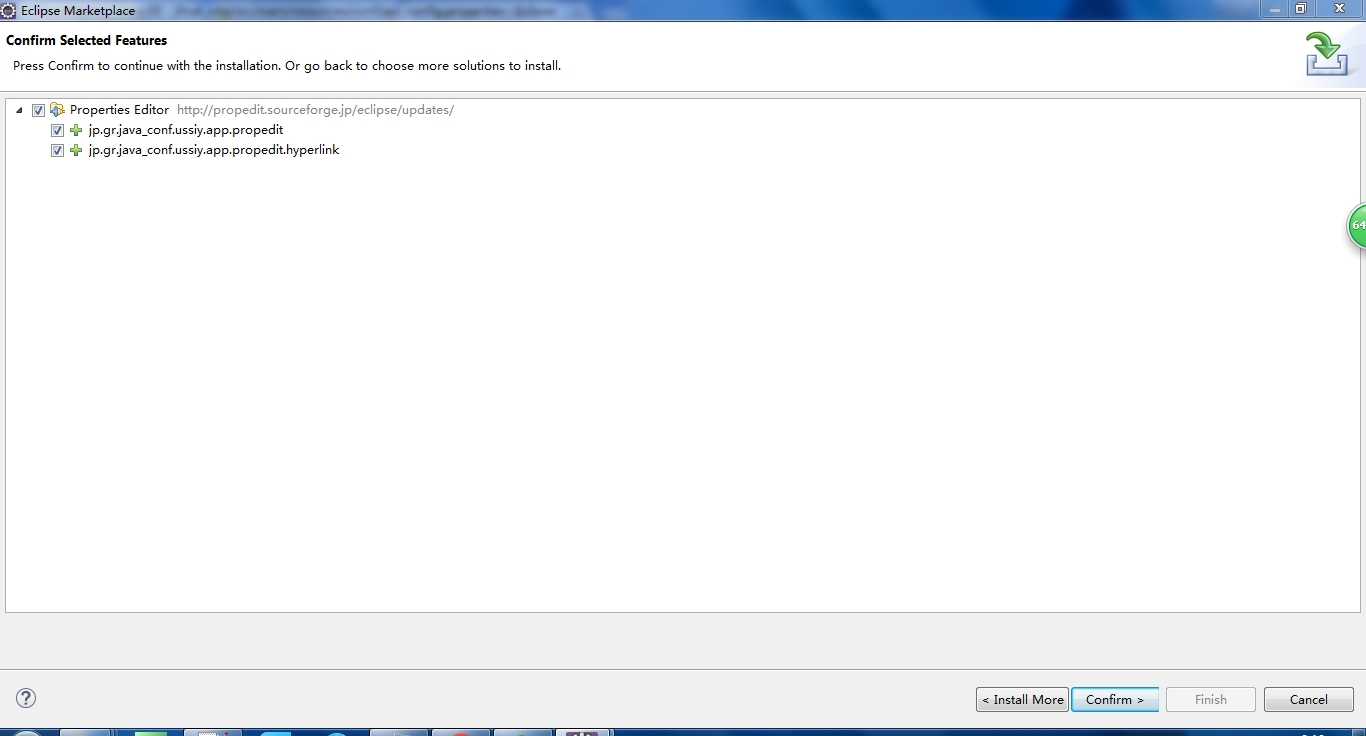Cancel the Marketplace installation dialog

pos(1308,699)
